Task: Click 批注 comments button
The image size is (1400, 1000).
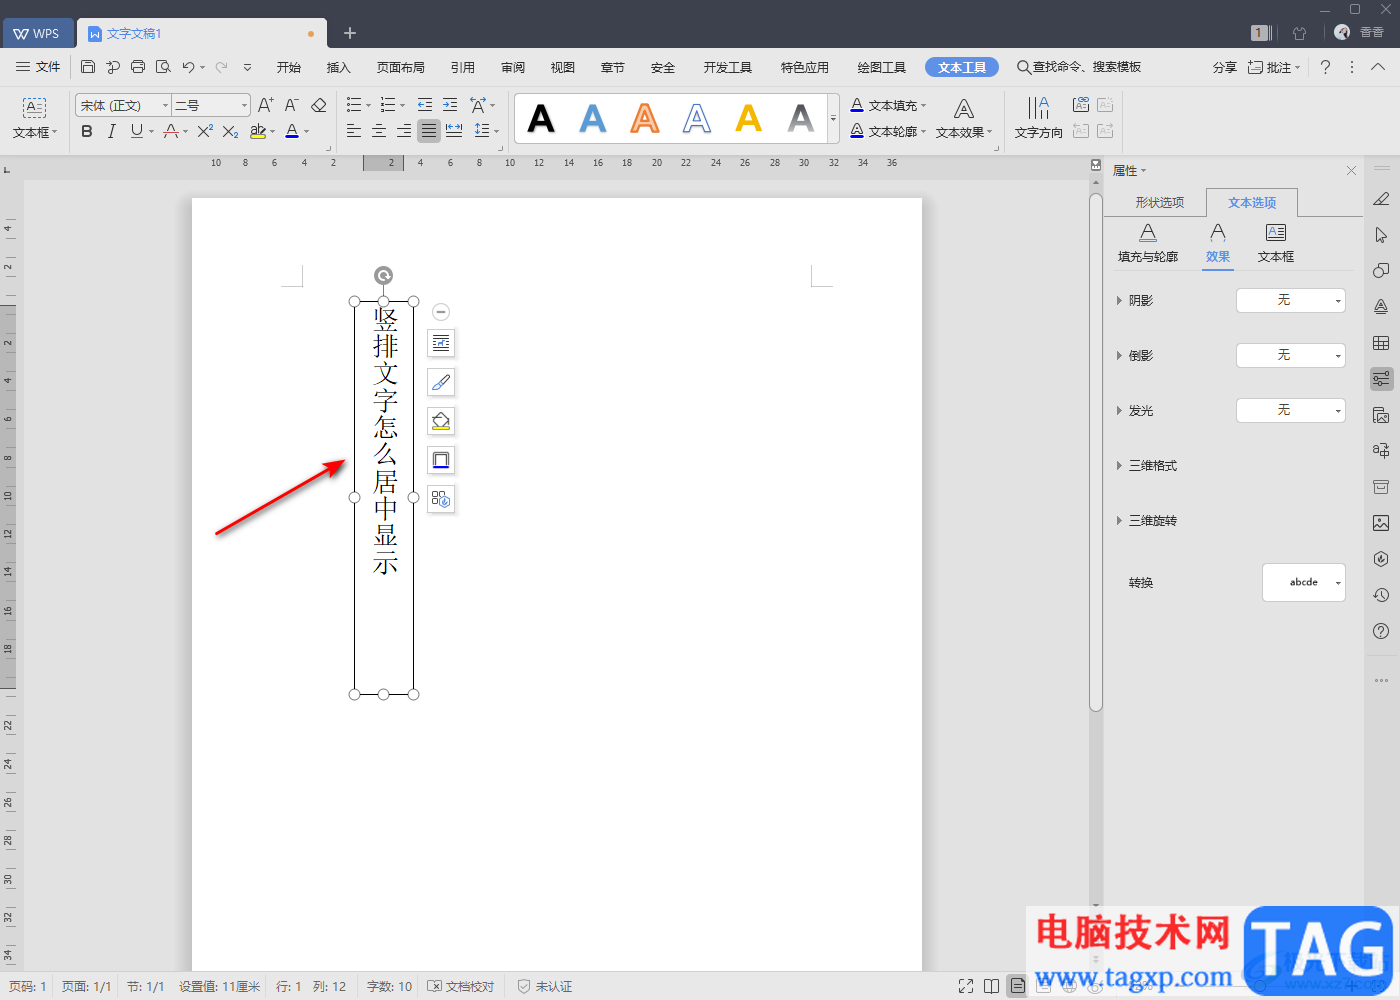Action: (x=1273, y=67)
